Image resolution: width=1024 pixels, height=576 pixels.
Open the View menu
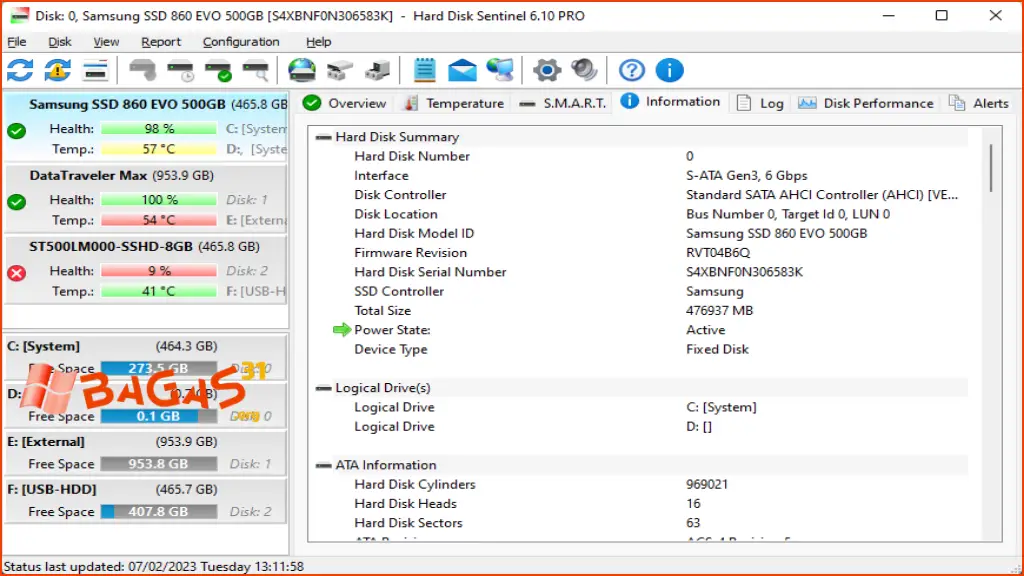click(x=106, y=42)
